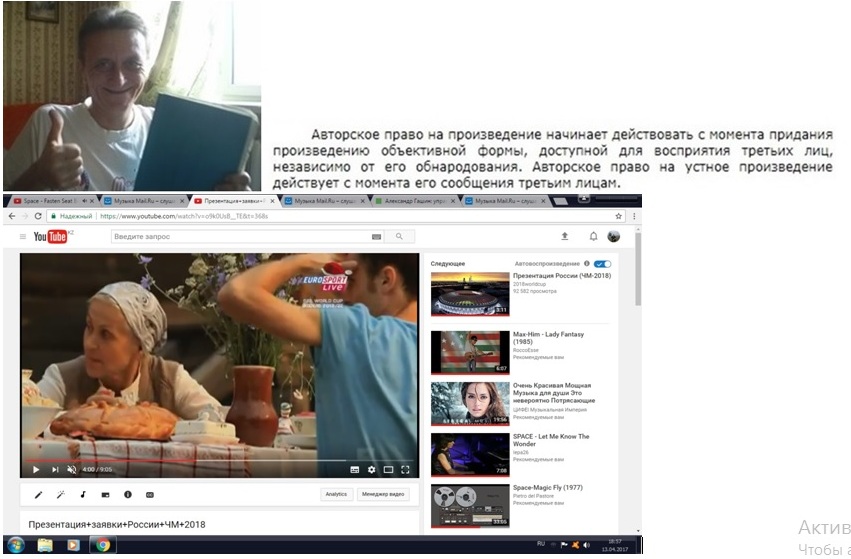The width and height of the screenshot is (851, 559).
Task: Open Менеджер видео button
Action: pos(383,494)
